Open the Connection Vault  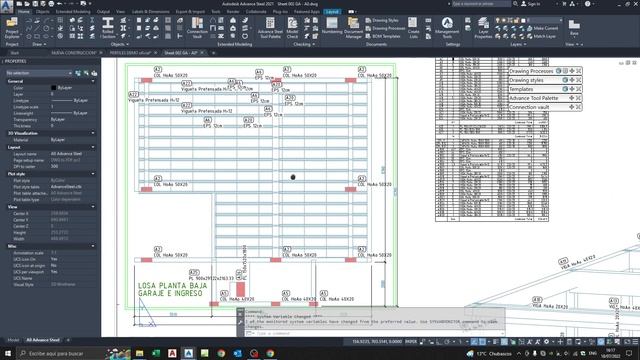(197, 28)
